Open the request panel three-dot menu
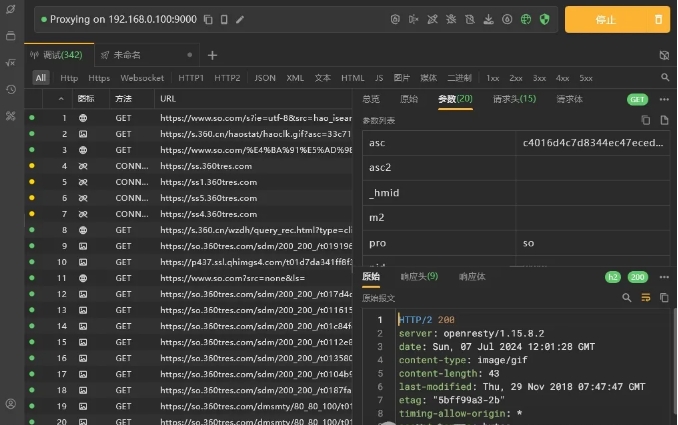 pos(663,99)
